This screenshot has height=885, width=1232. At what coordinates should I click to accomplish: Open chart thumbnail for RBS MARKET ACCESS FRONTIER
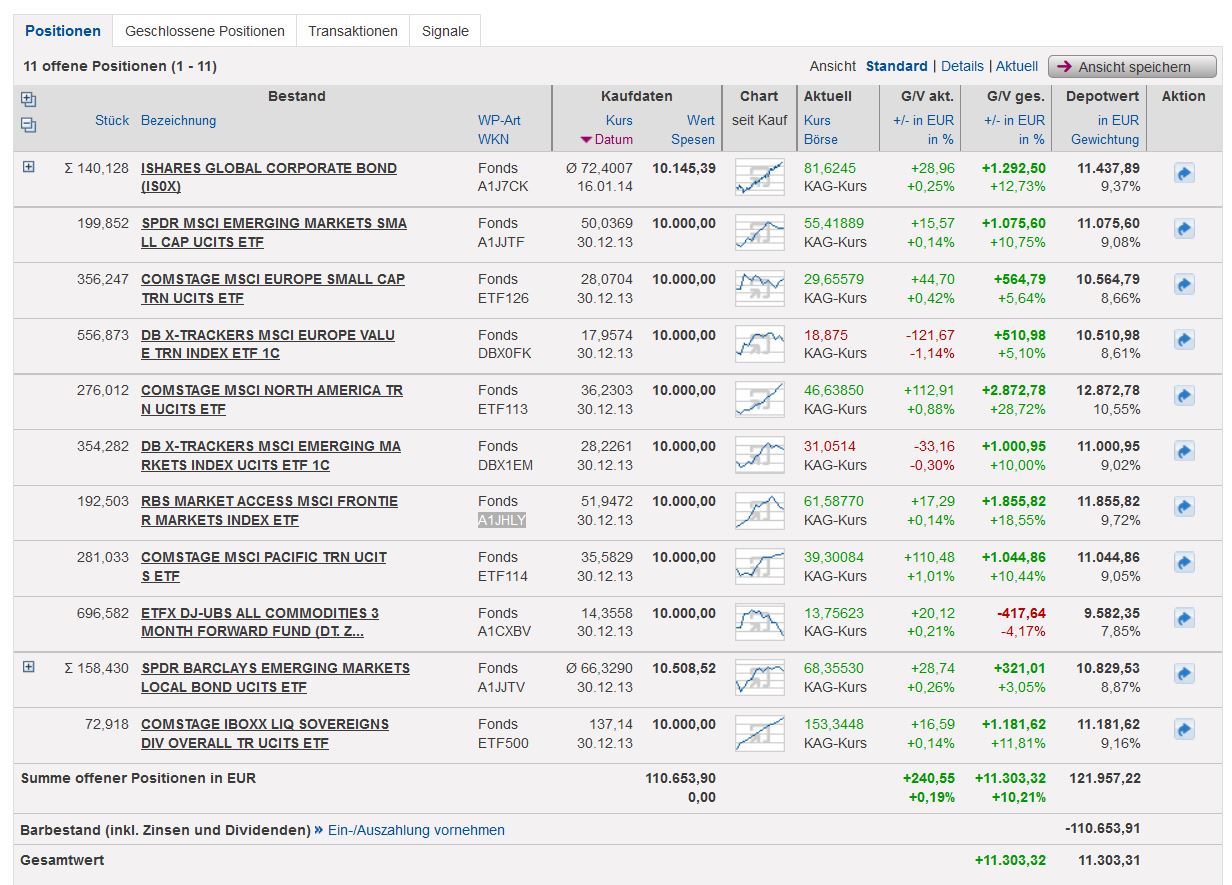759,511
